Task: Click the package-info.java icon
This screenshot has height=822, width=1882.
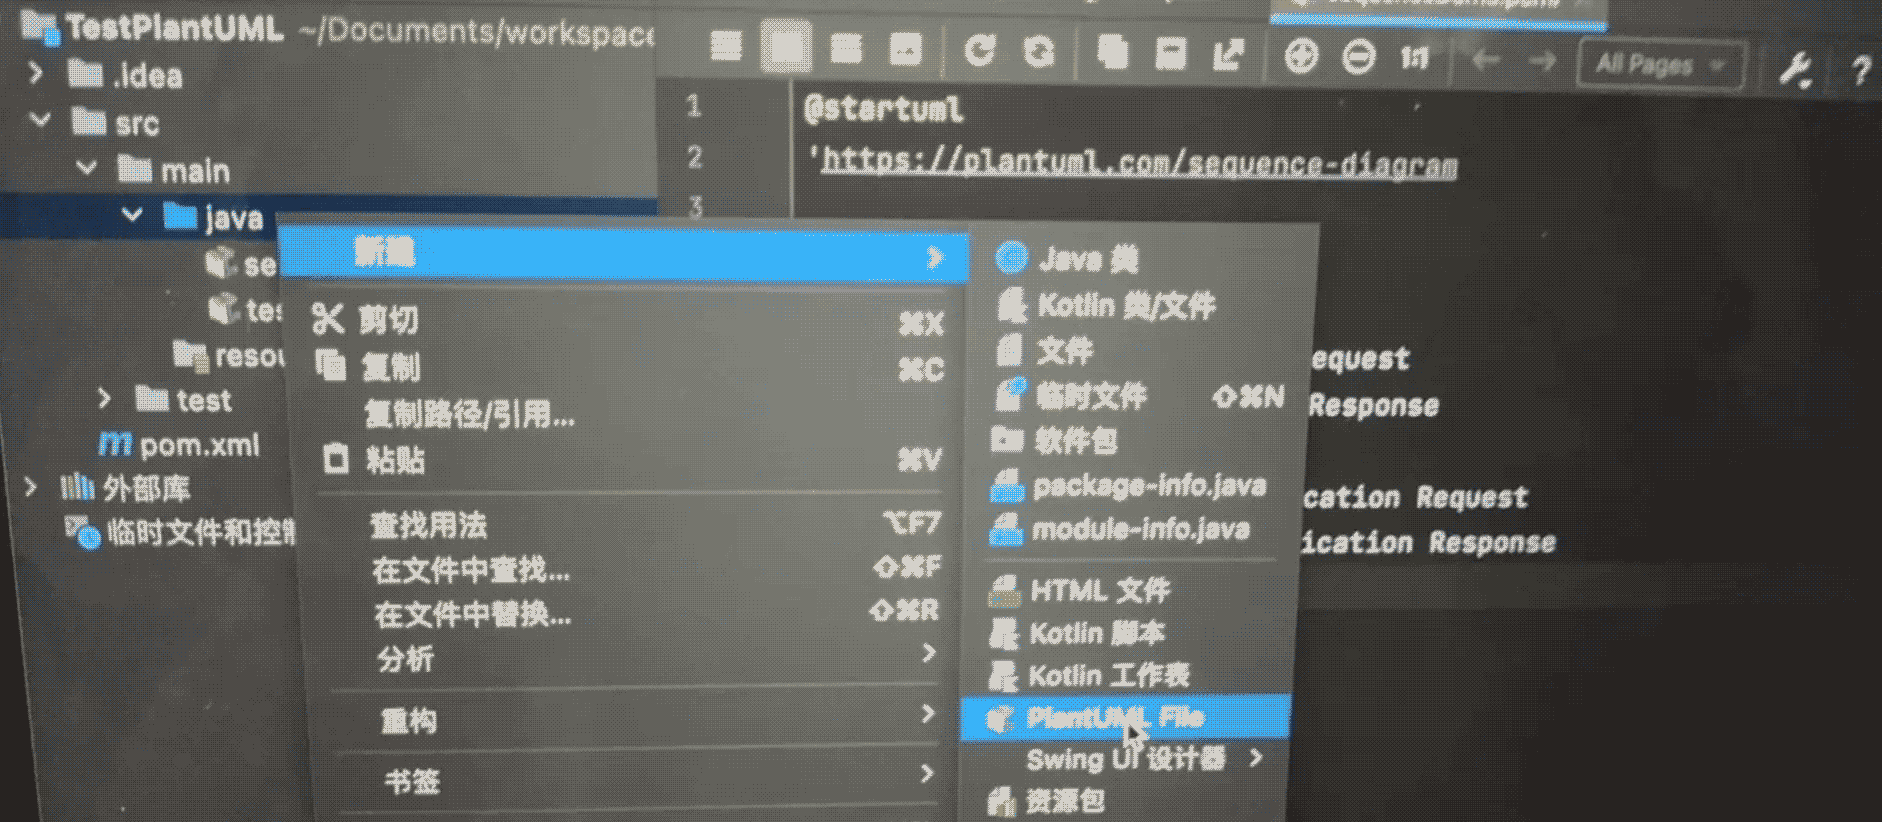Action: 1007,486
